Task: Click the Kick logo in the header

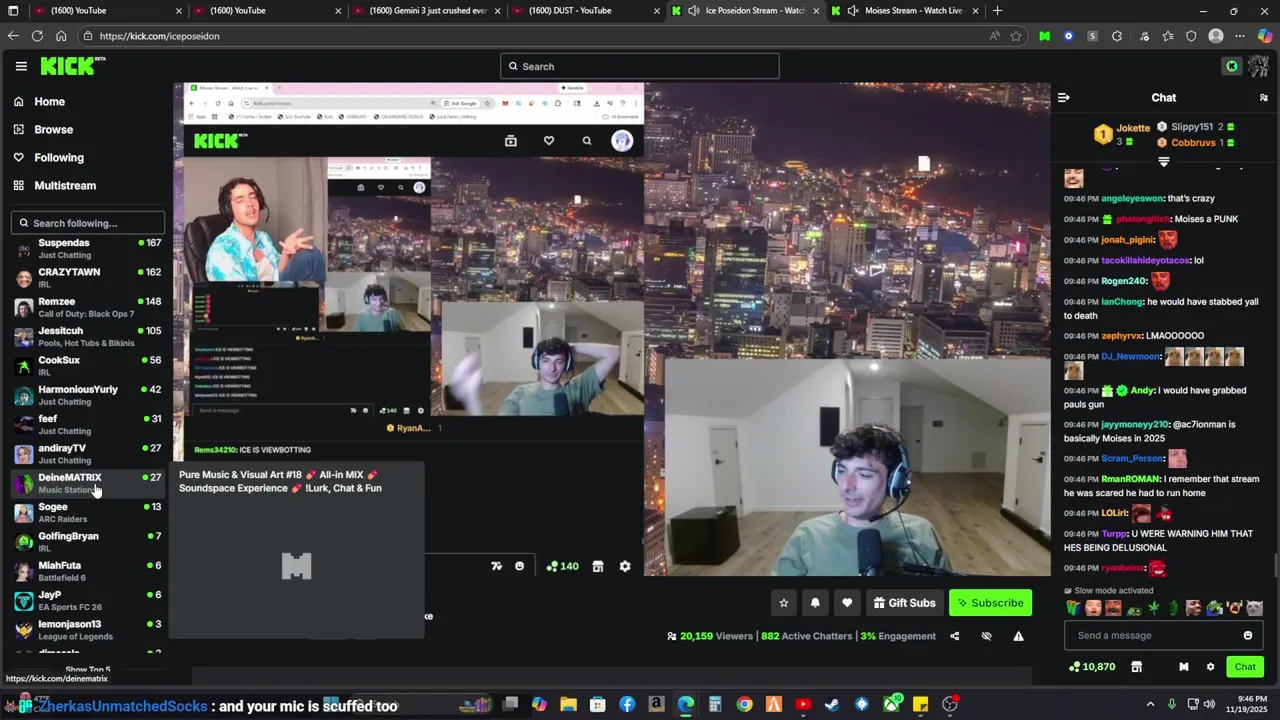Action: pos(73,66)
